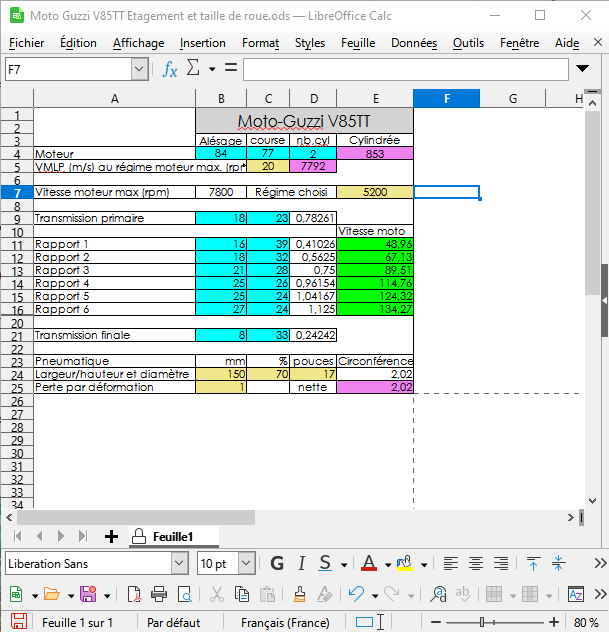Screen dimensions: 609x632
Task: Click the Par défaut page style
Action: pos(174,622)
